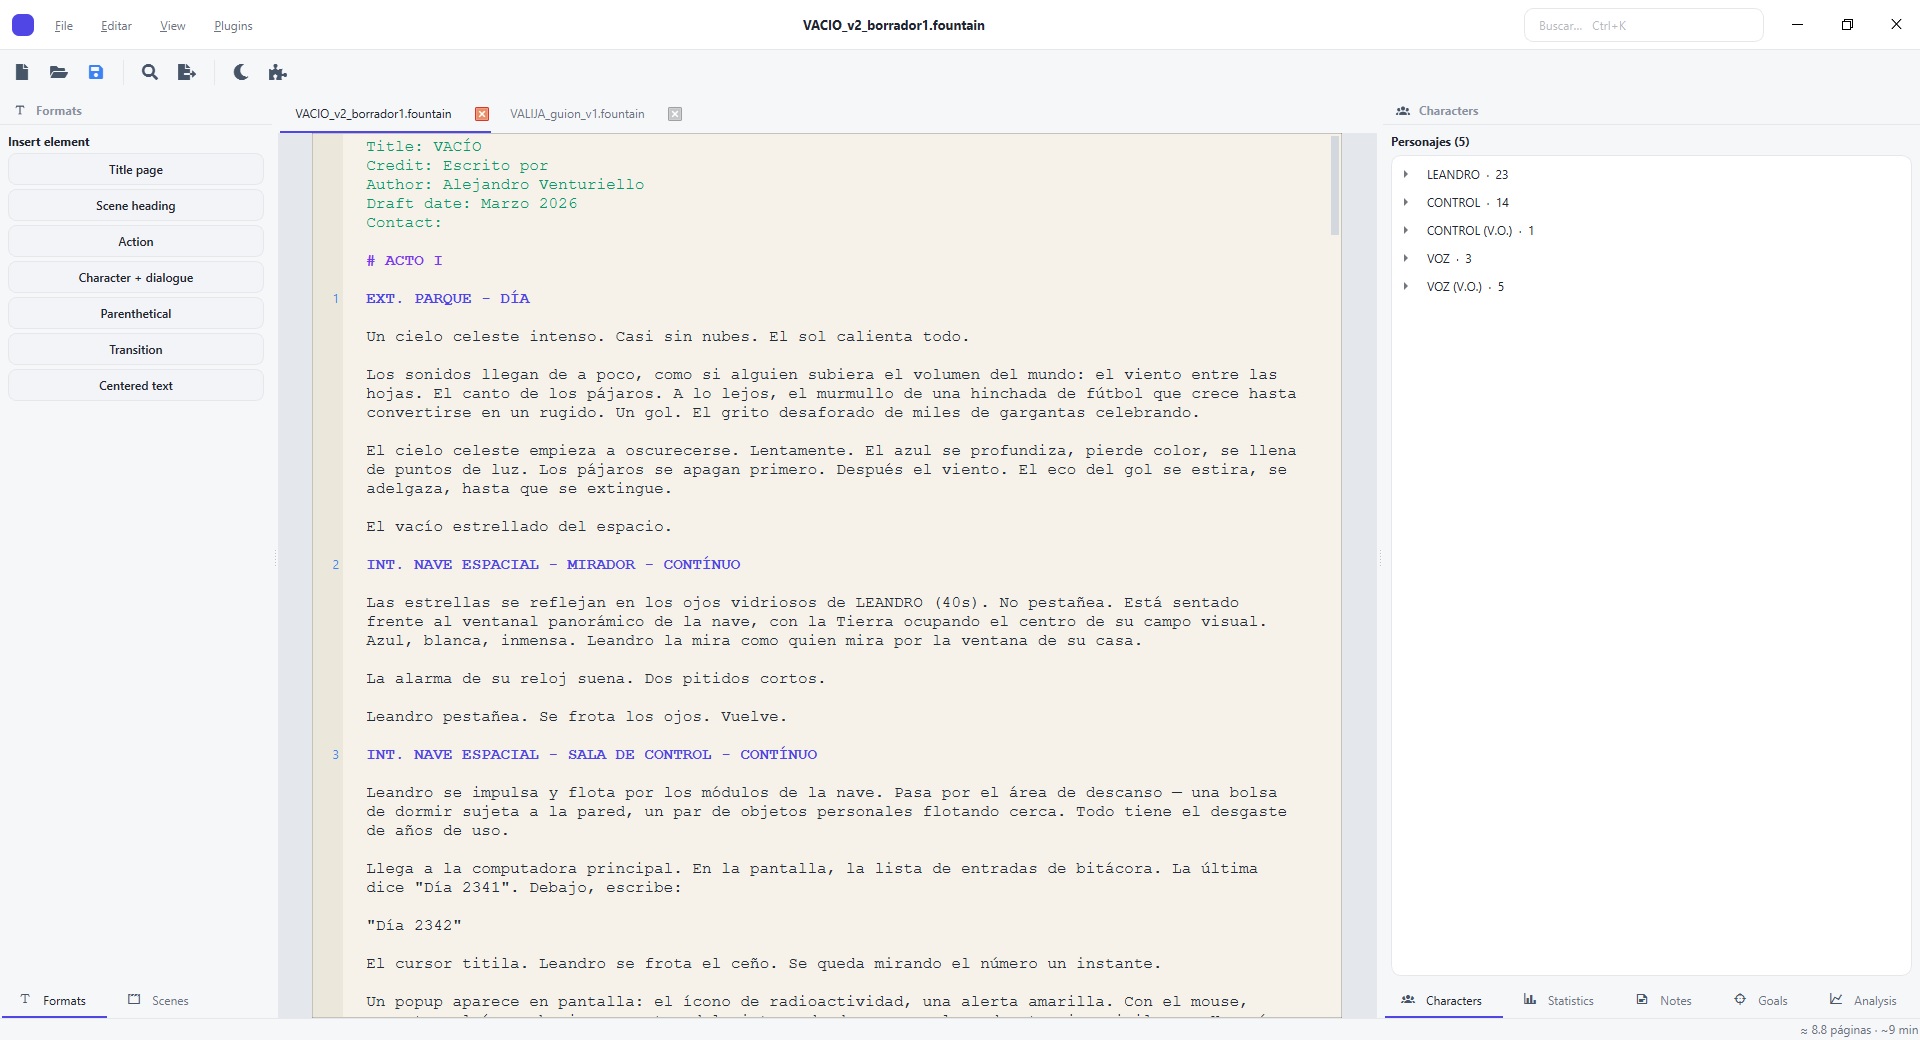This screenshot has width=1920, height=1040.
Task: Open a file with the folder icon
Action: click(x=59, y=72)
